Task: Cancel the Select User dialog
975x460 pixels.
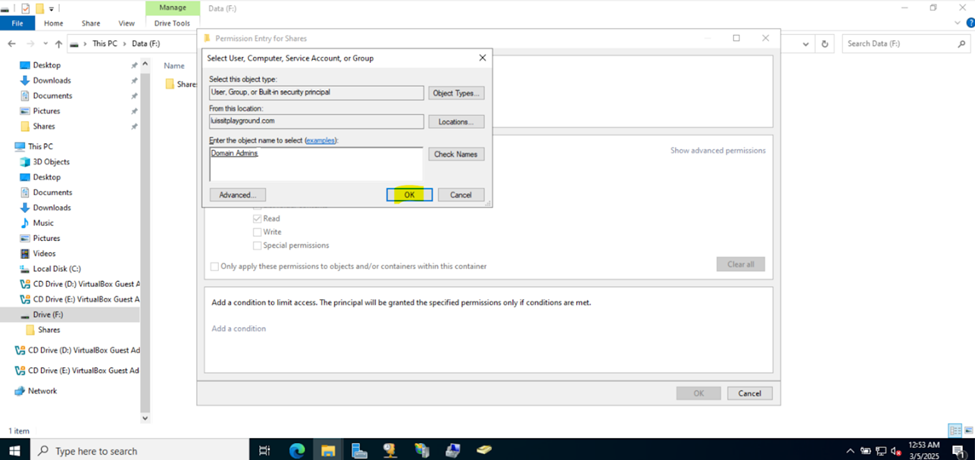Action: click(x=461, y=195)
